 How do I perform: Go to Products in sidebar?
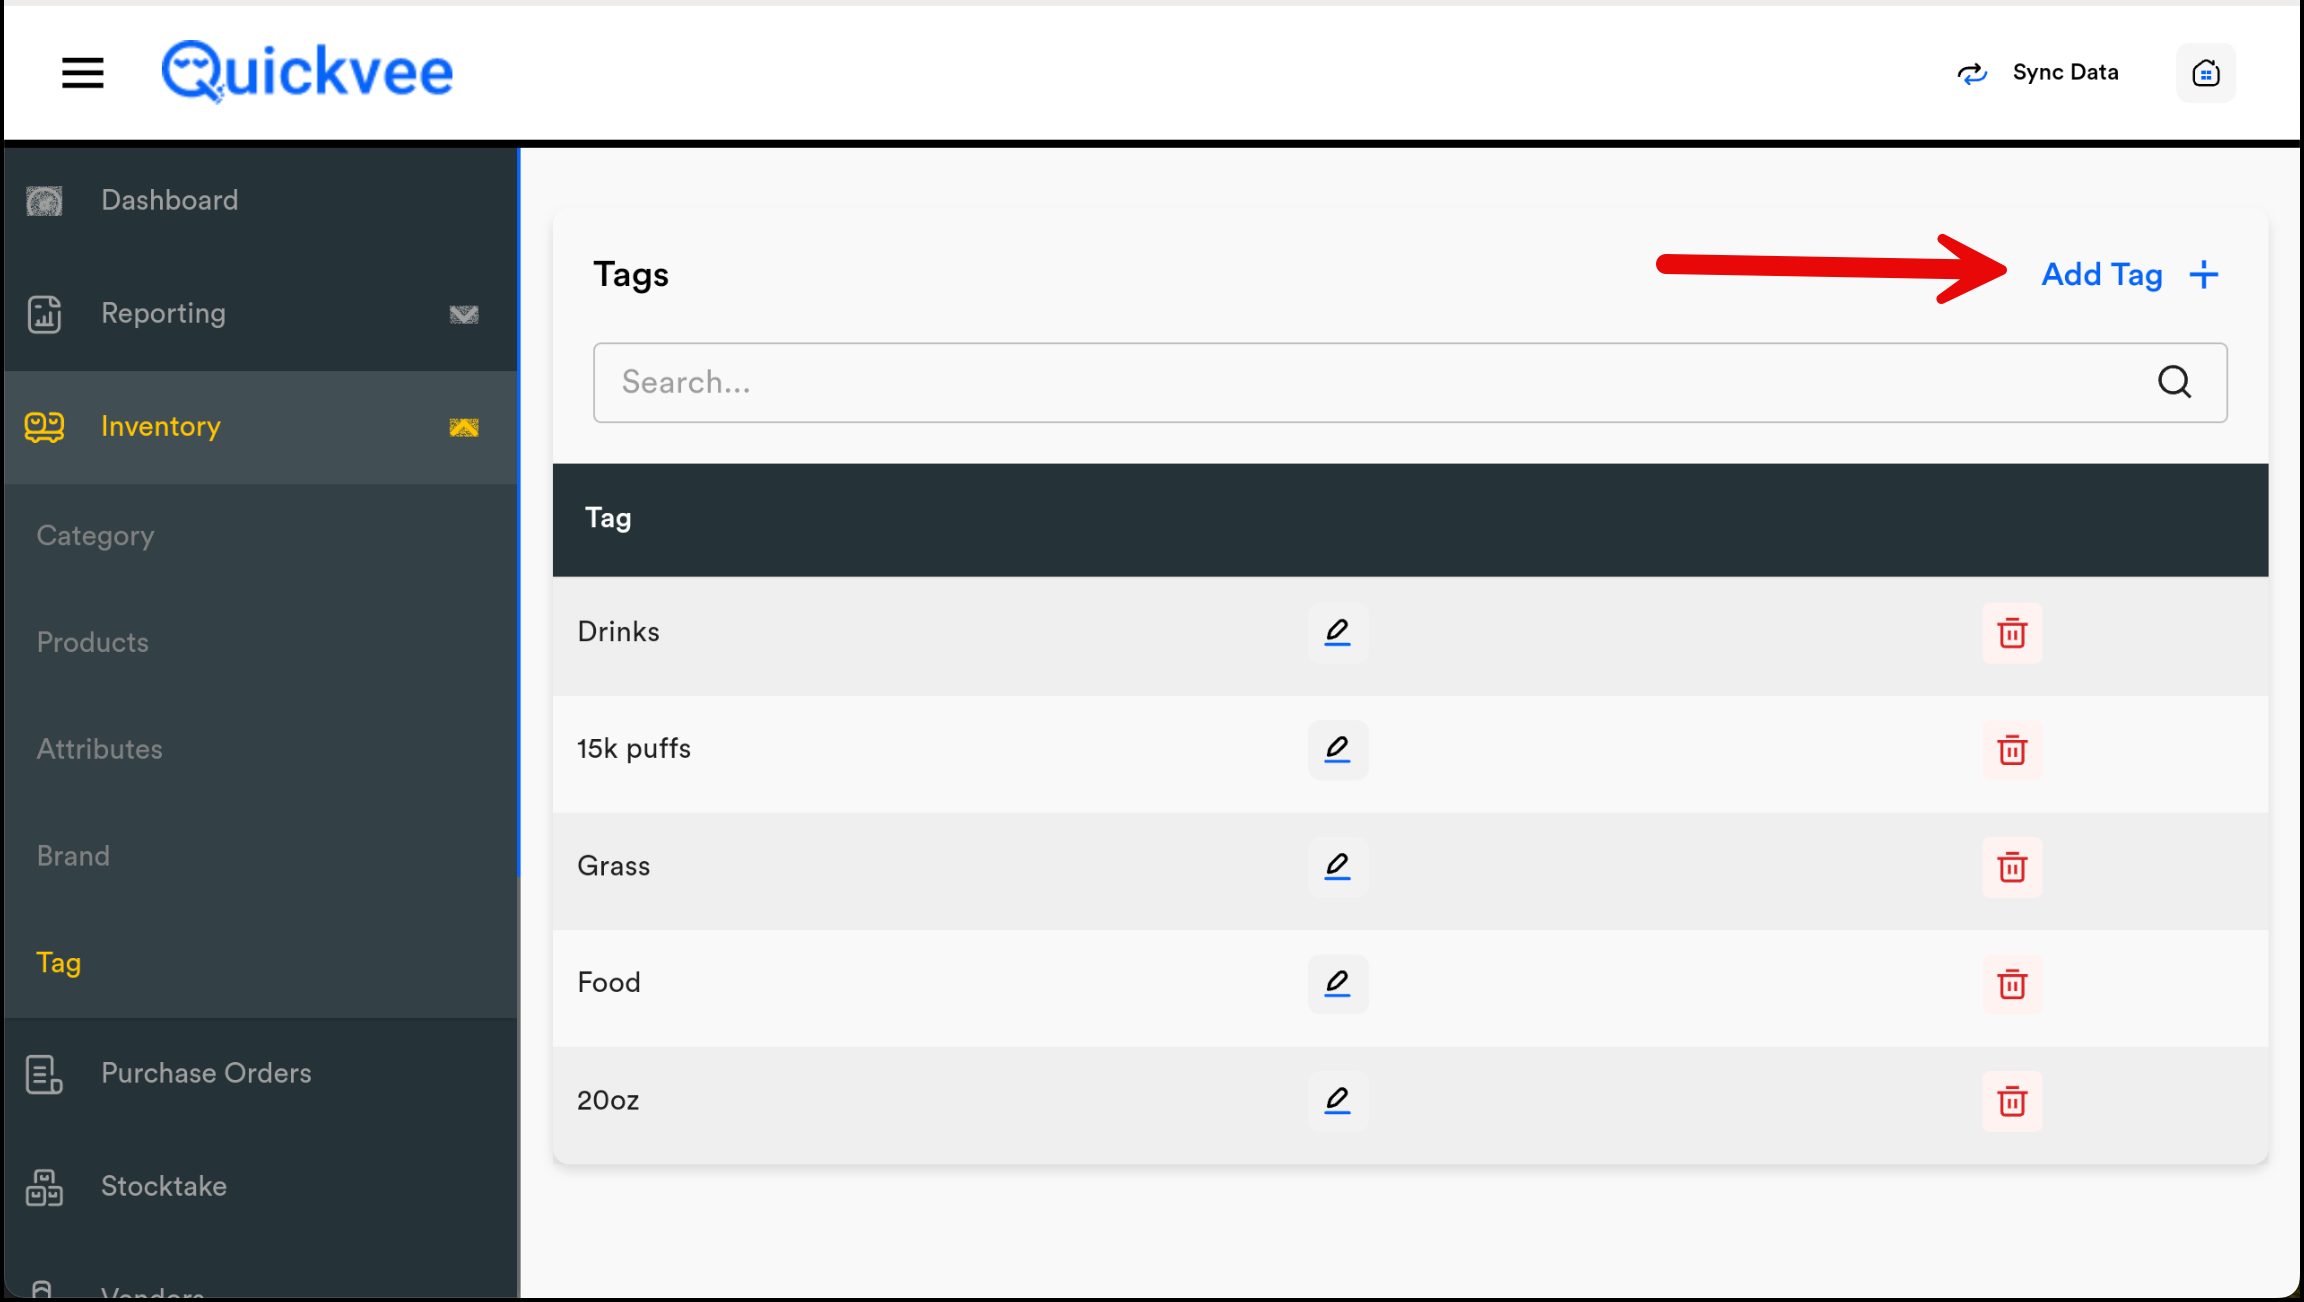pyautogui.click(x=92, y=642)
